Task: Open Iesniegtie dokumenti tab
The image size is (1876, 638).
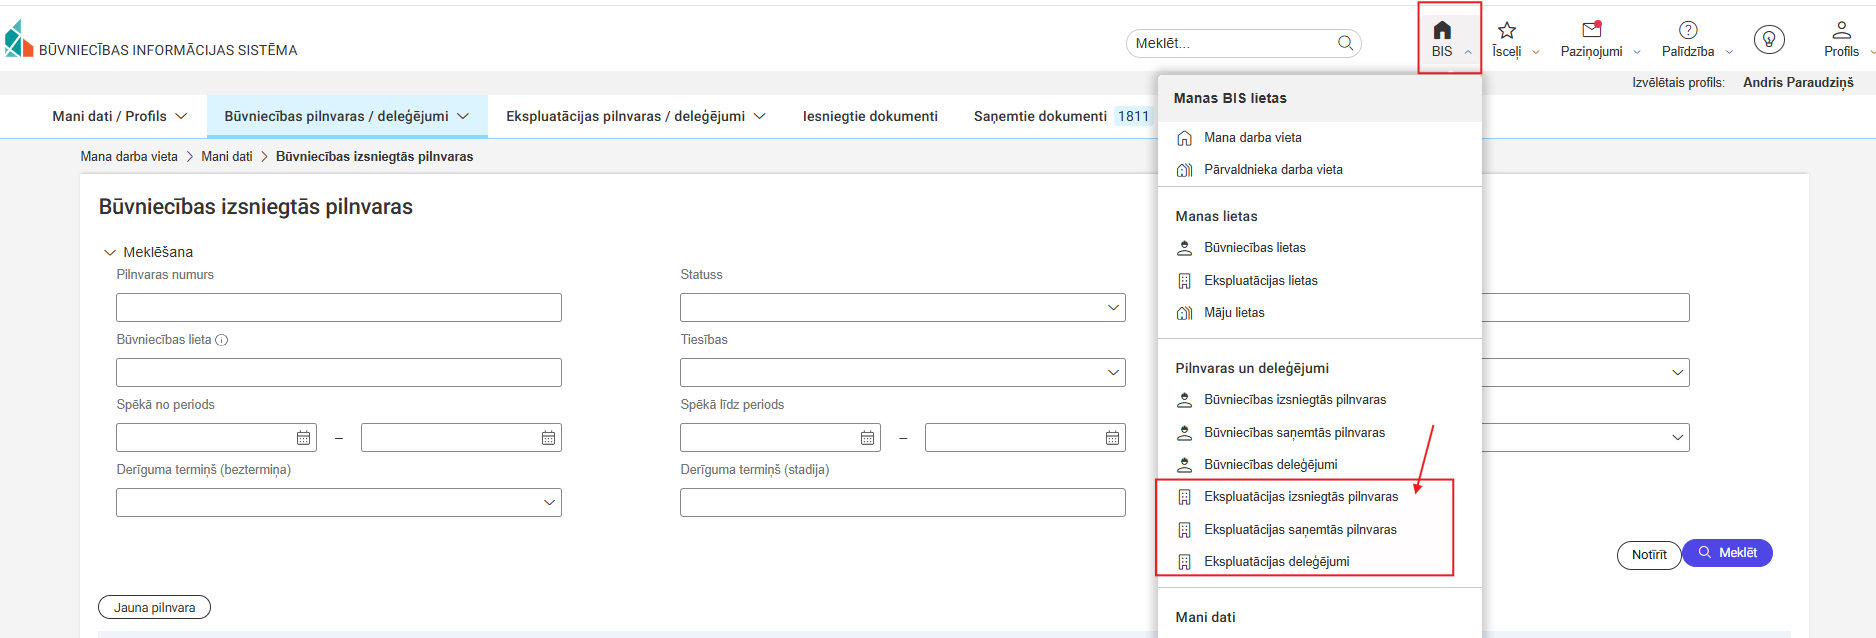Action: (869, 117)
